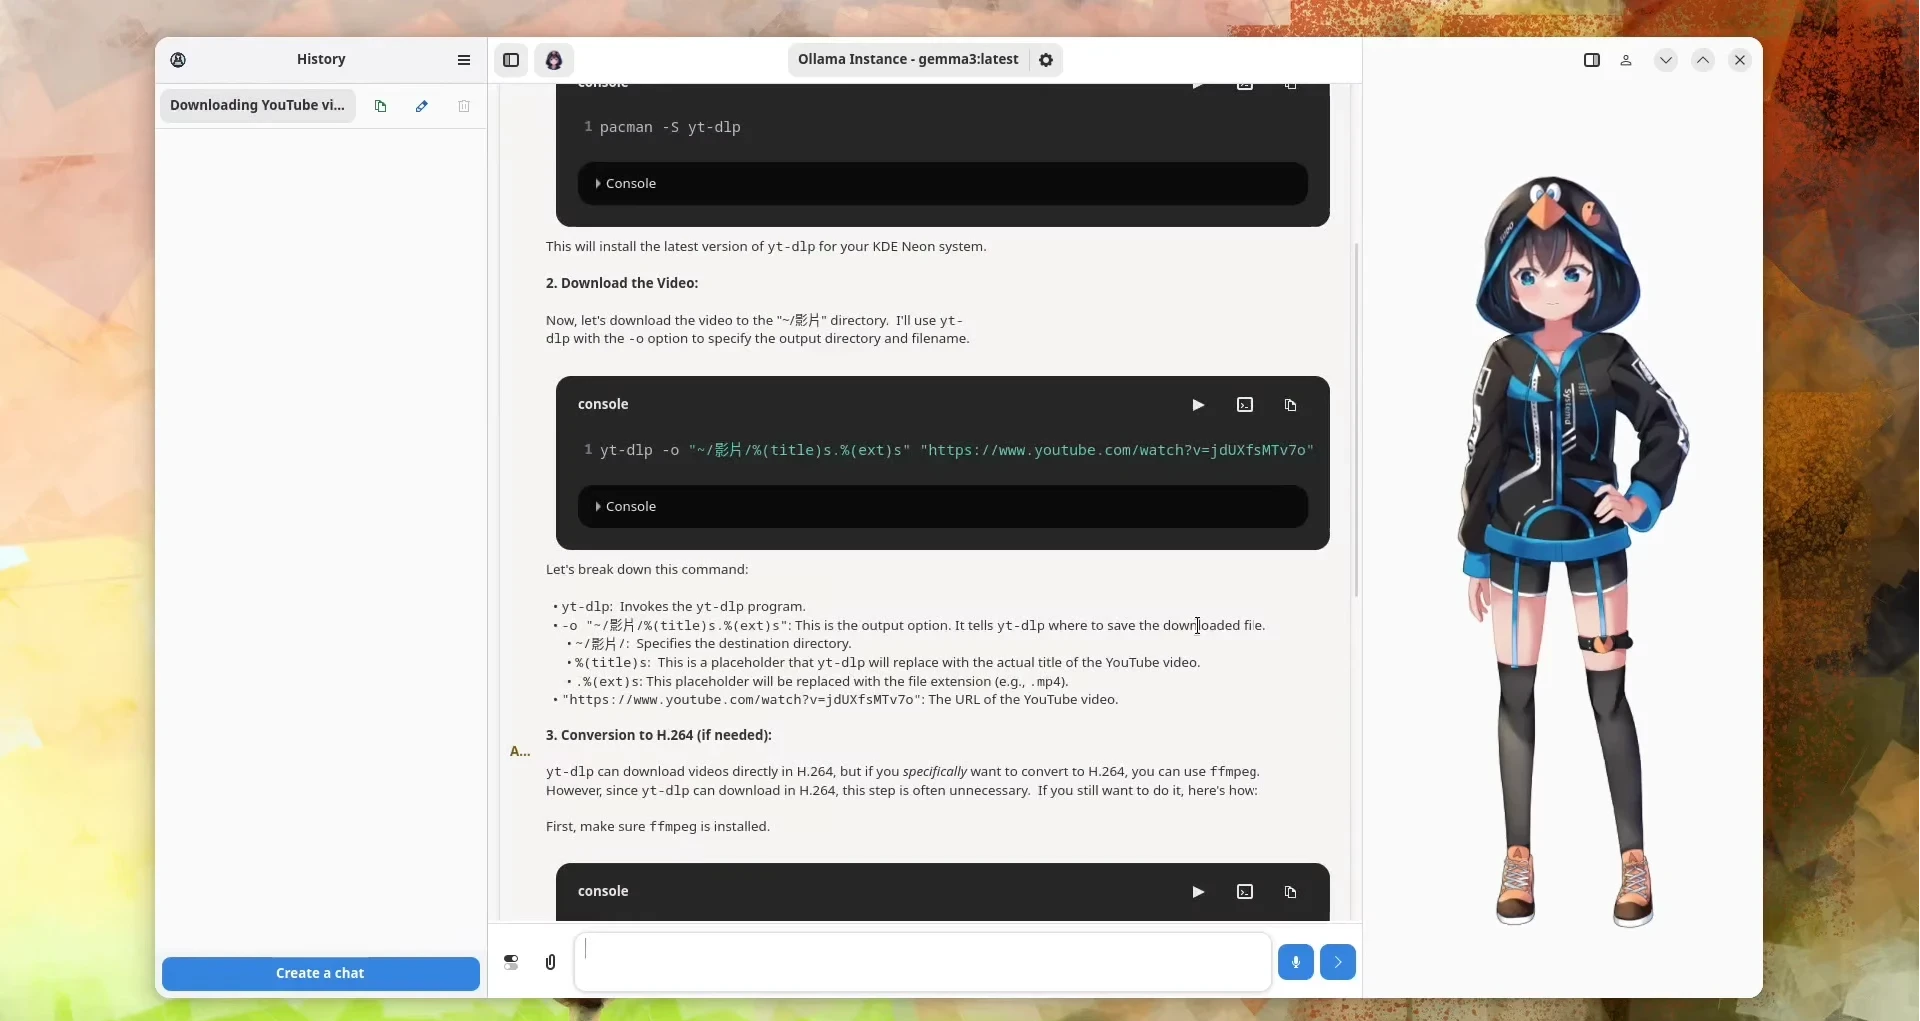1920x1021 pixels.
Task: Attach a file with paperclip icon
Action: click(550, 962)
